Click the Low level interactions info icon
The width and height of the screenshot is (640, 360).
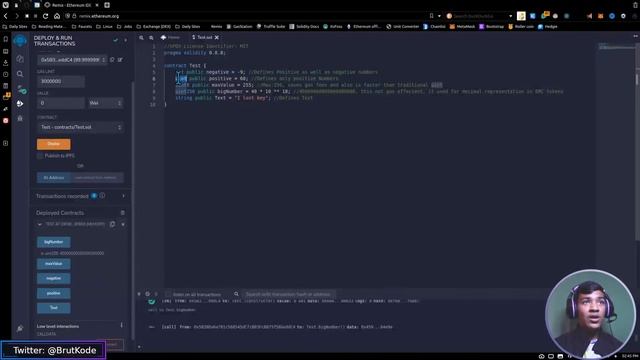tap(121, 325)
